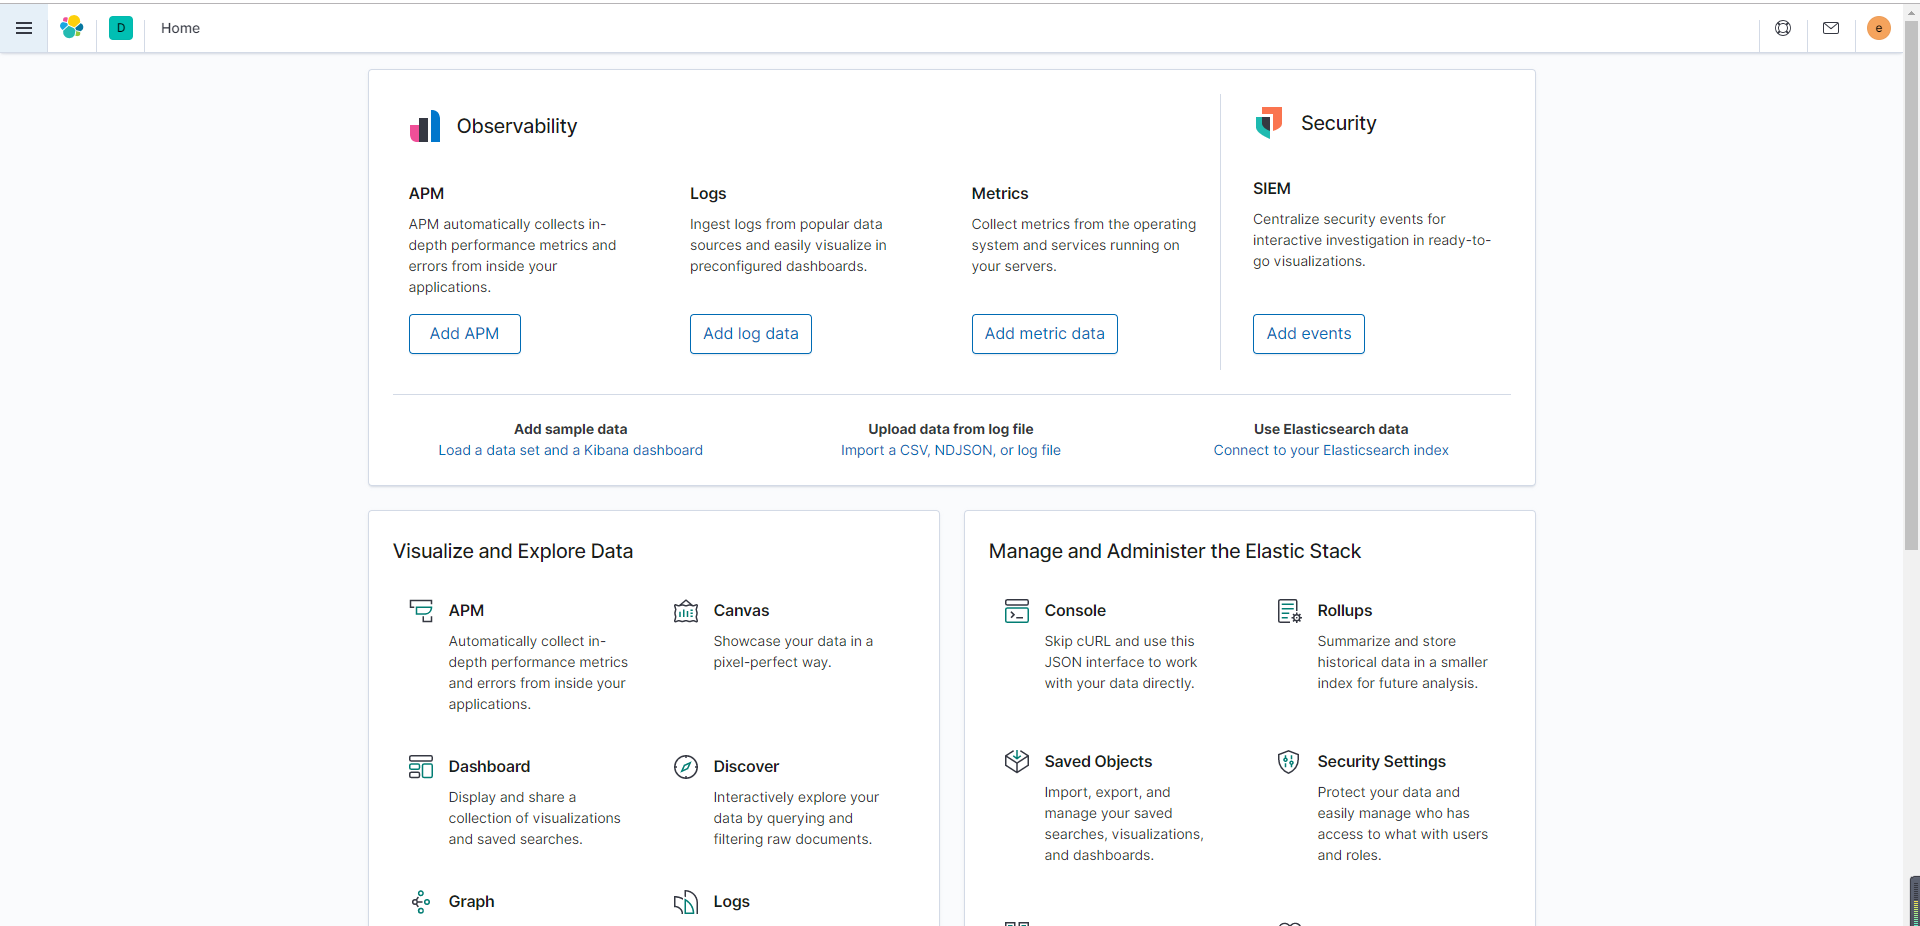Open the Console title link
The width and height of the screenshot is (1920, 926).
(1076, 611)
